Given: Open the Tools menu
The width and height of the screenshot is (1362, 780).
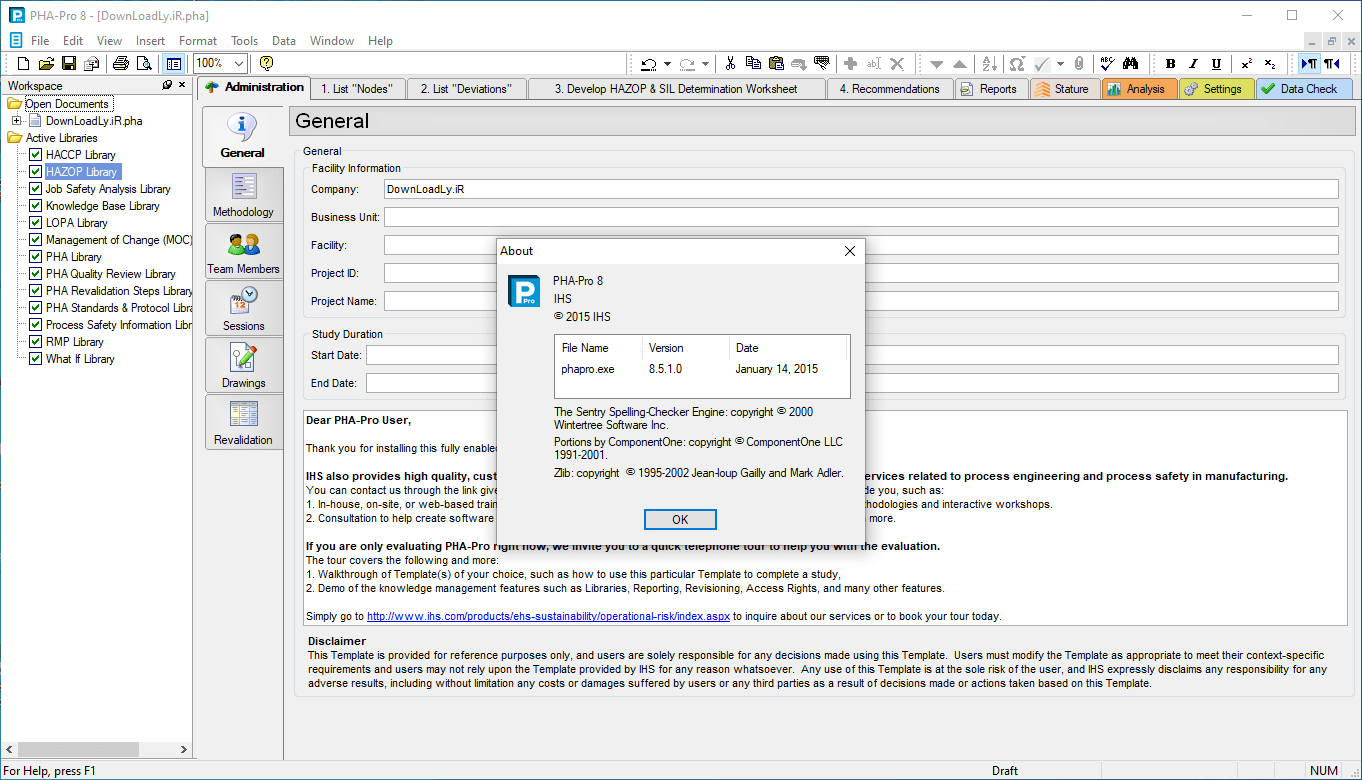Looking at the screenshot, I should coord(244,41).
